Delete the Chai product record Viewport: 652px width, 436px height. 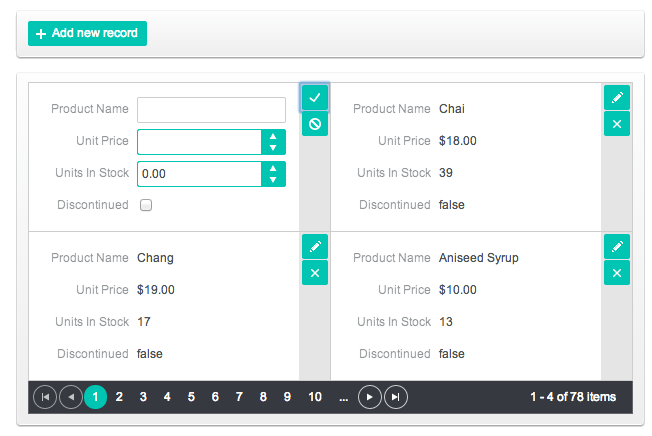[x=617, y=124]
